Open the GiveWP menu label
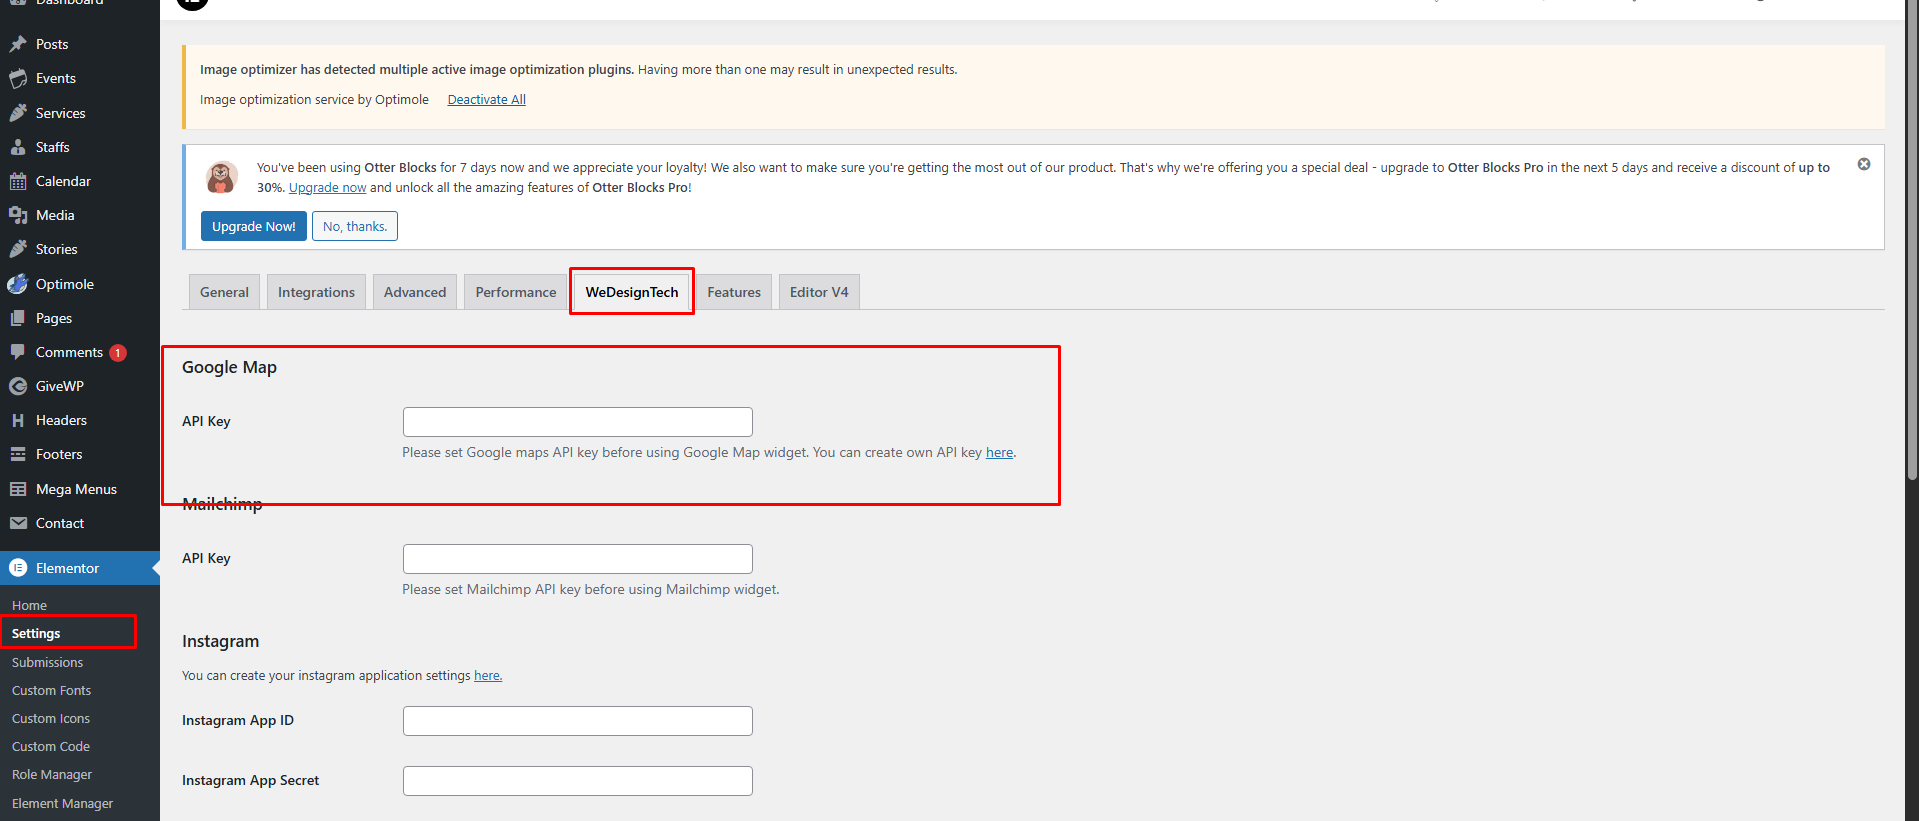 [60, 386]
